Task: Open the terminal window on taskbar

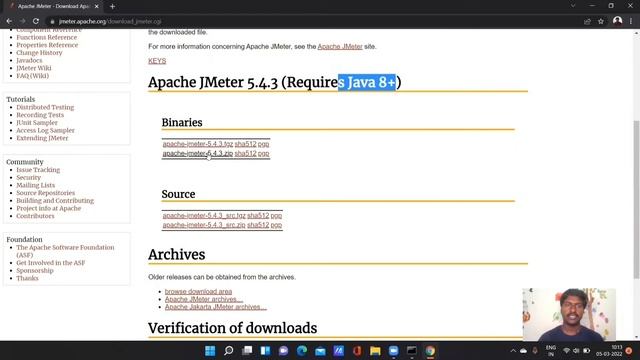Action: [412, 351]
